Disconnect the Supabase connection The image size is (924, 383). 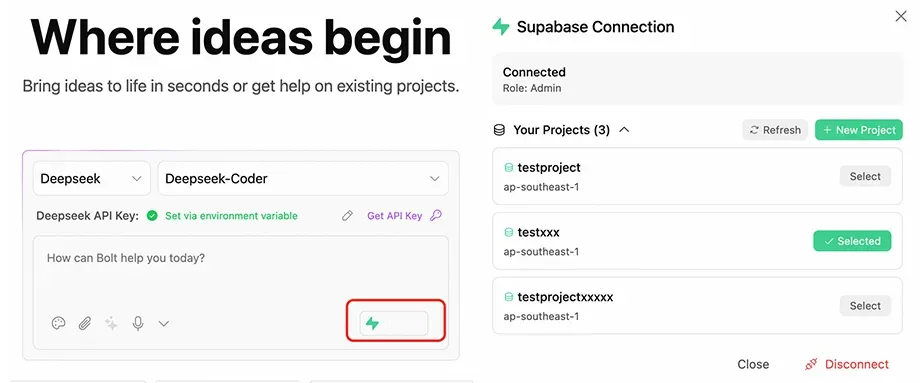[847, 364]
